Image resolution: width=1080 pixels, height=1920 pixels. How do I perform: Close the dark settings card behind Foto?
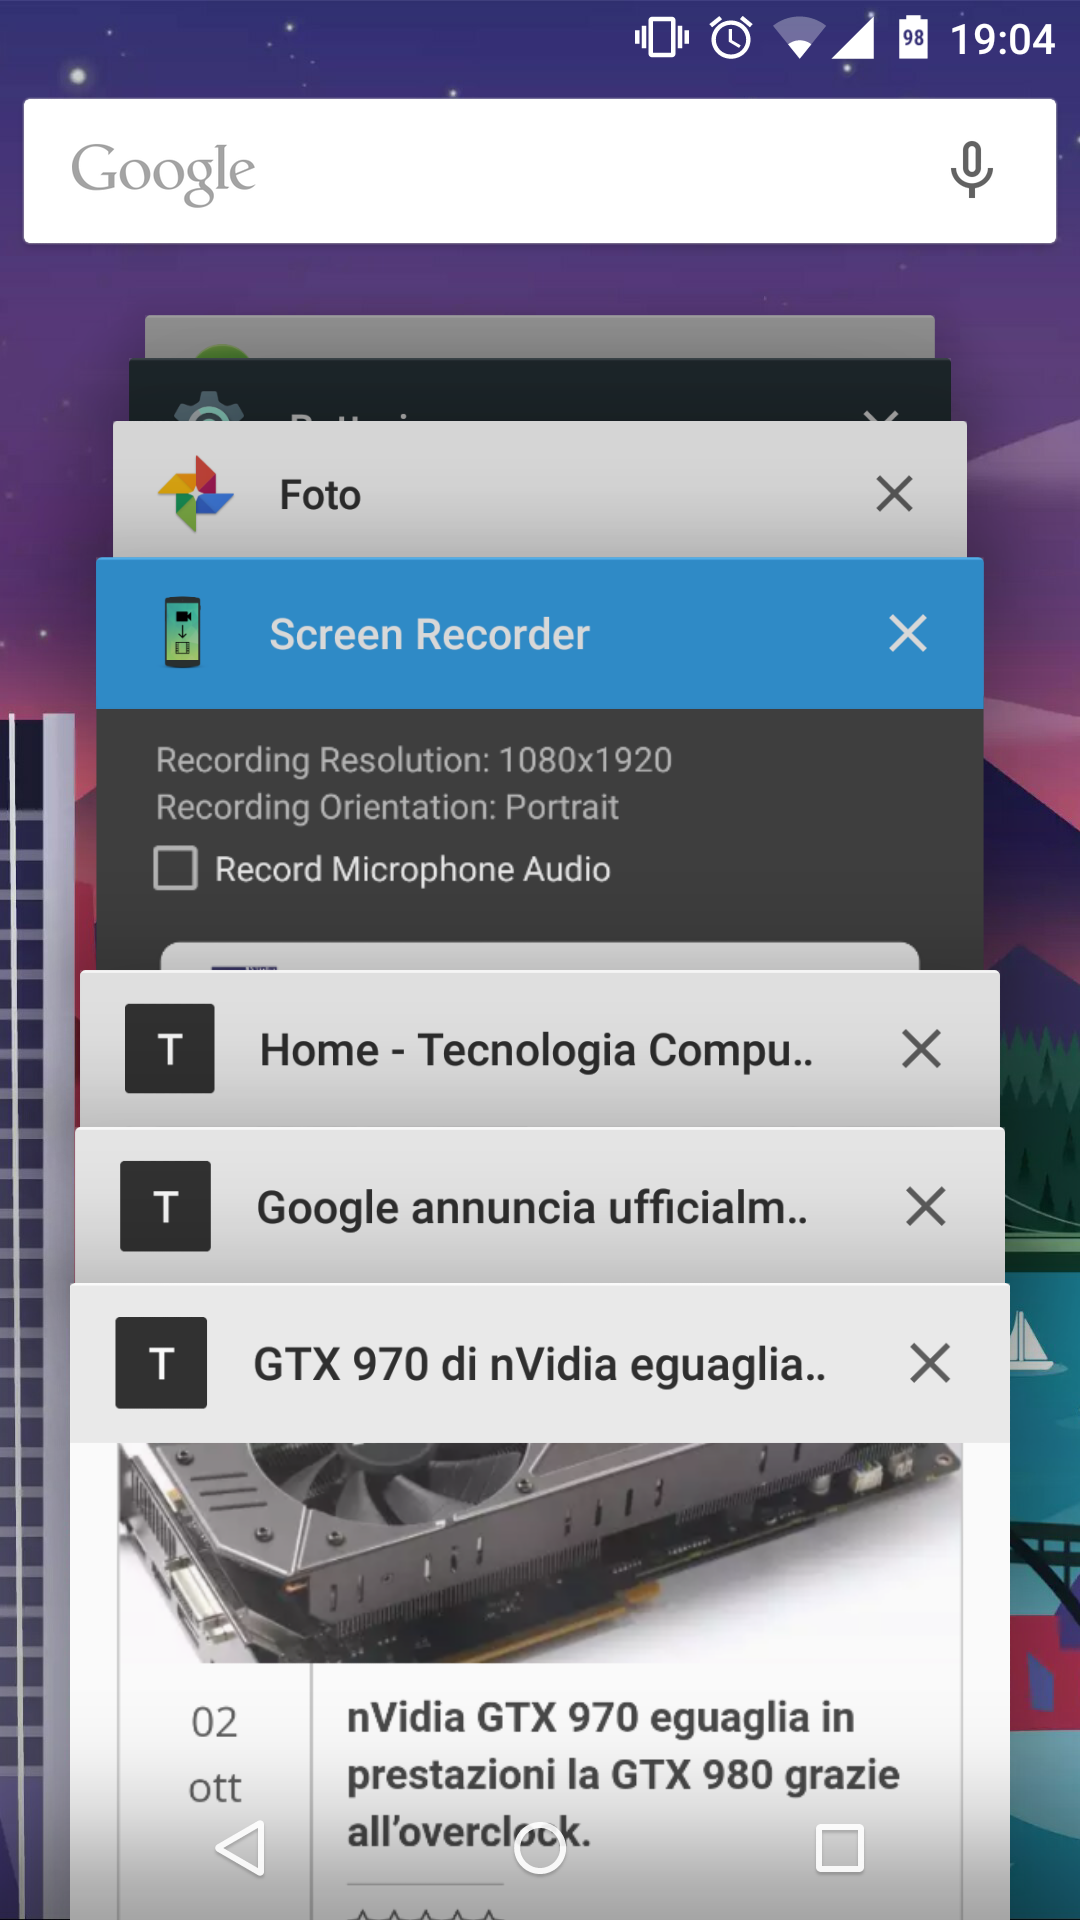(x=881, y=414)
